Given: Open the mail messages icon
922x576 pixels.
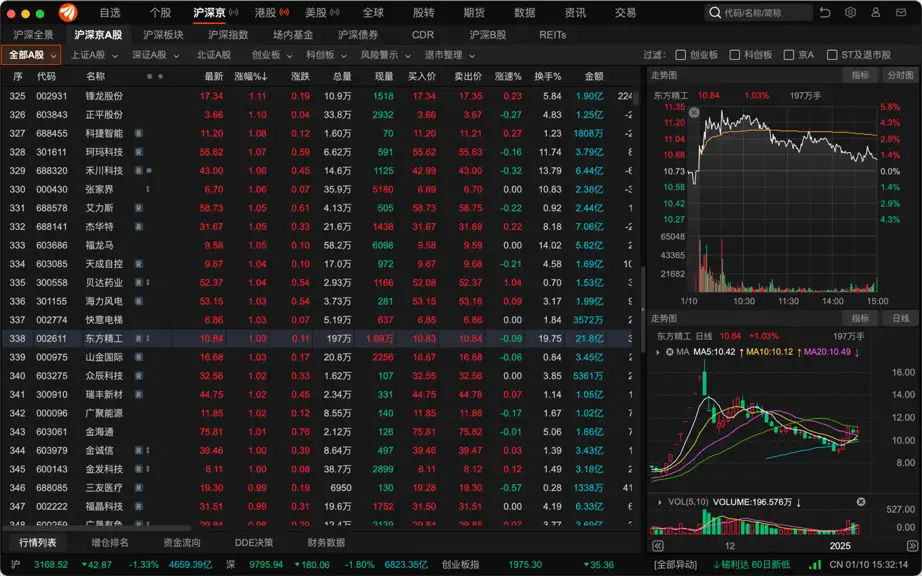Looking at the screenshot, I should point(900,12).
